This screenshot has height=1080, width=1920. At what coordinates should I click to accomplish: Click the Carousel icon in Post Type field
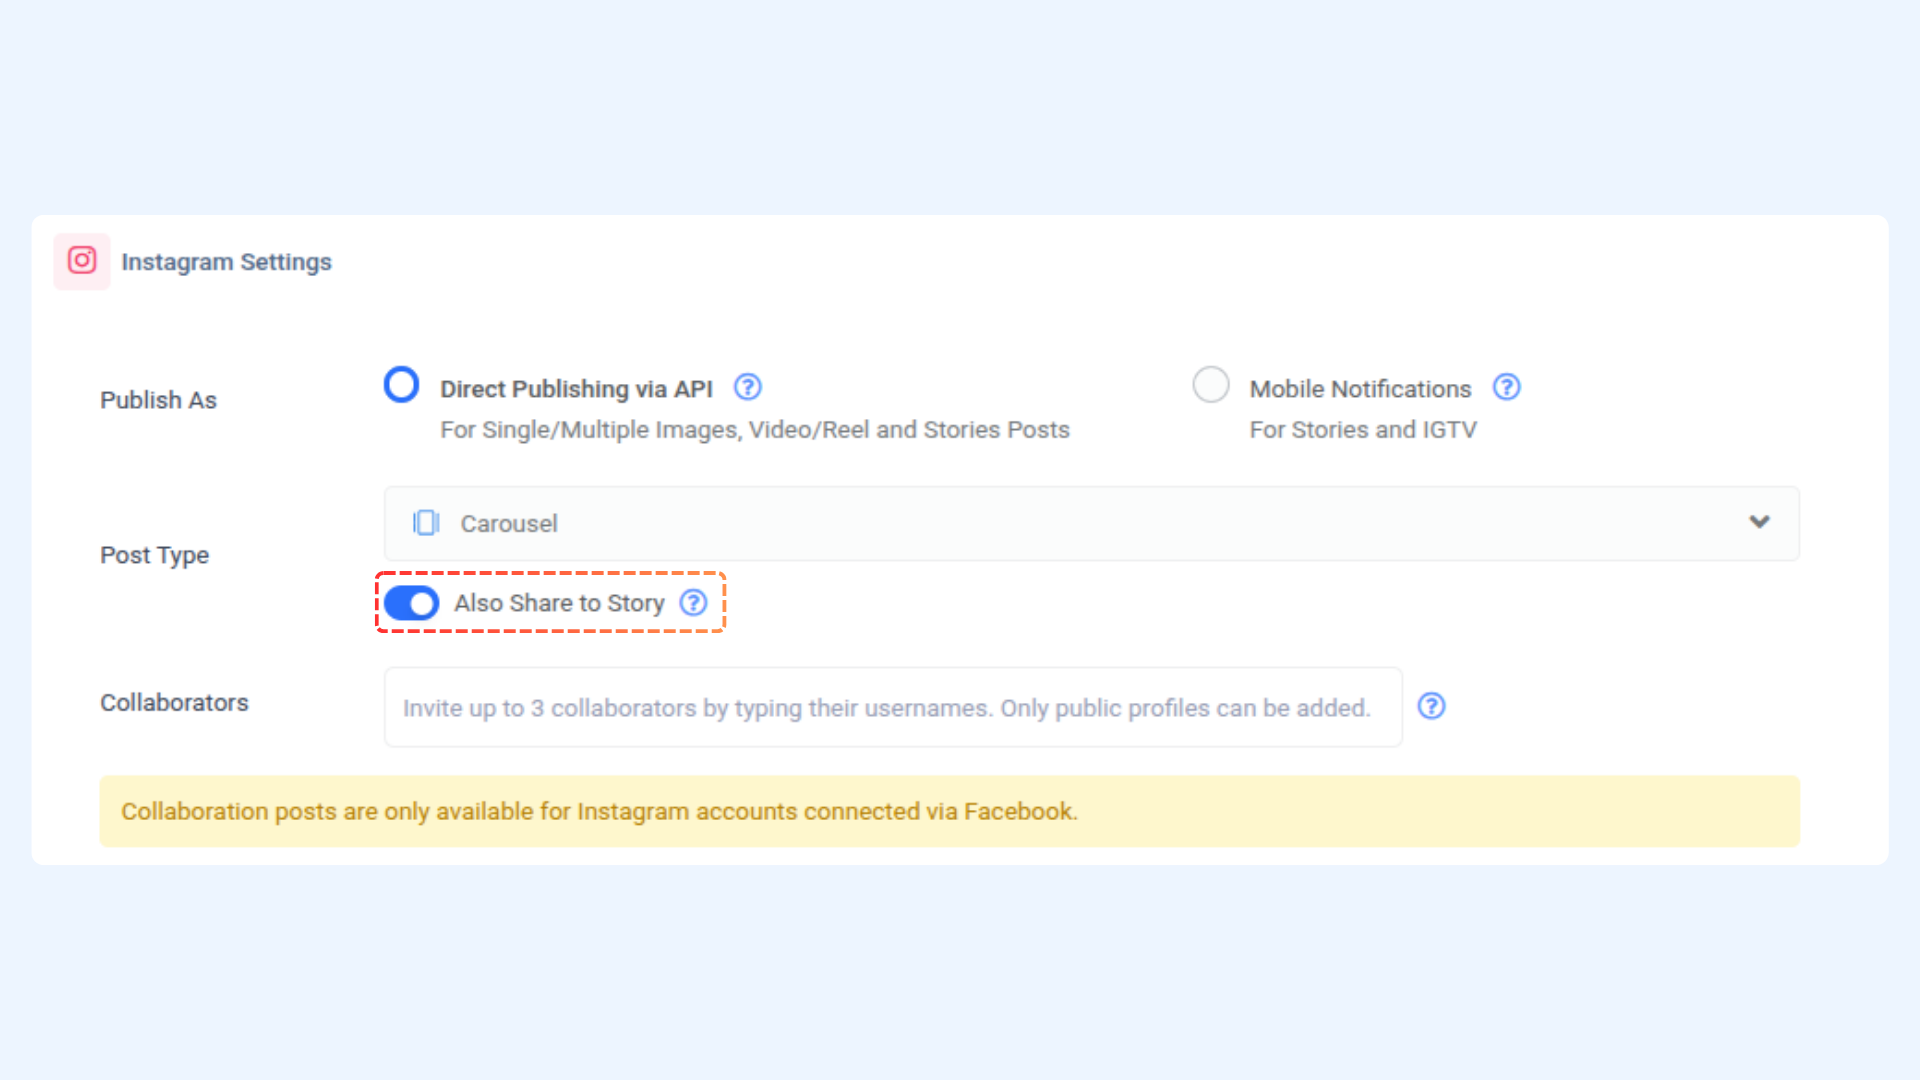click(x=426, y=523)
